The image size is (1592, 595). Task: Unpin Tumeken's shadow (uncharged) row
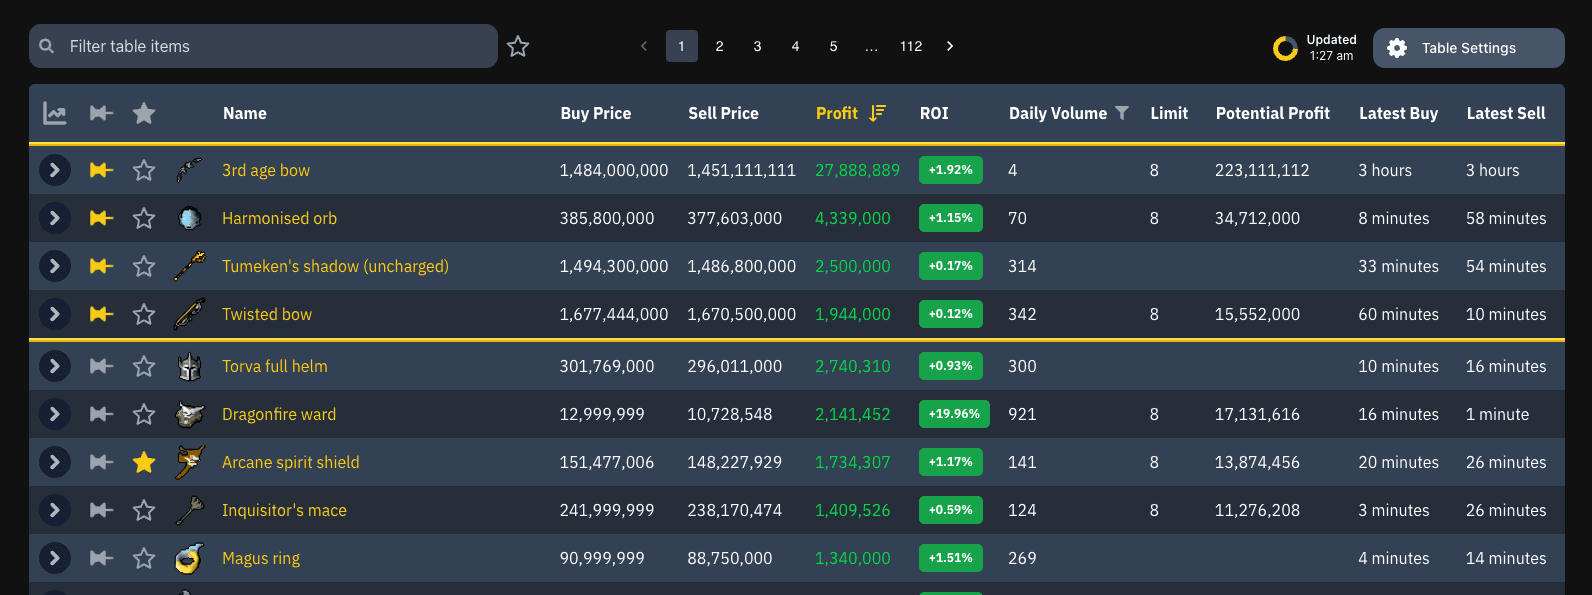[101, 266]
